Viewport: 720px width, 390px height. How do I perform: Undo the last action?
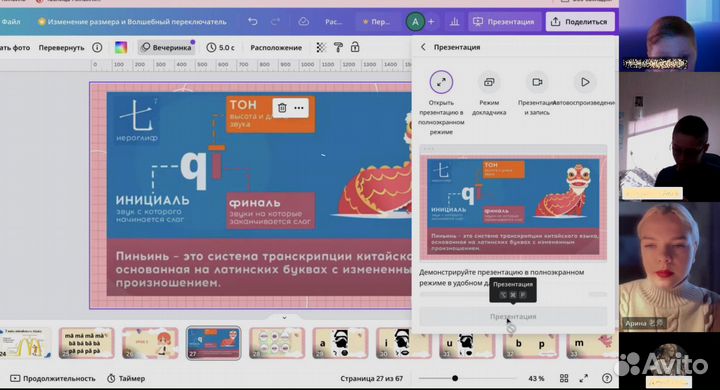253,22
